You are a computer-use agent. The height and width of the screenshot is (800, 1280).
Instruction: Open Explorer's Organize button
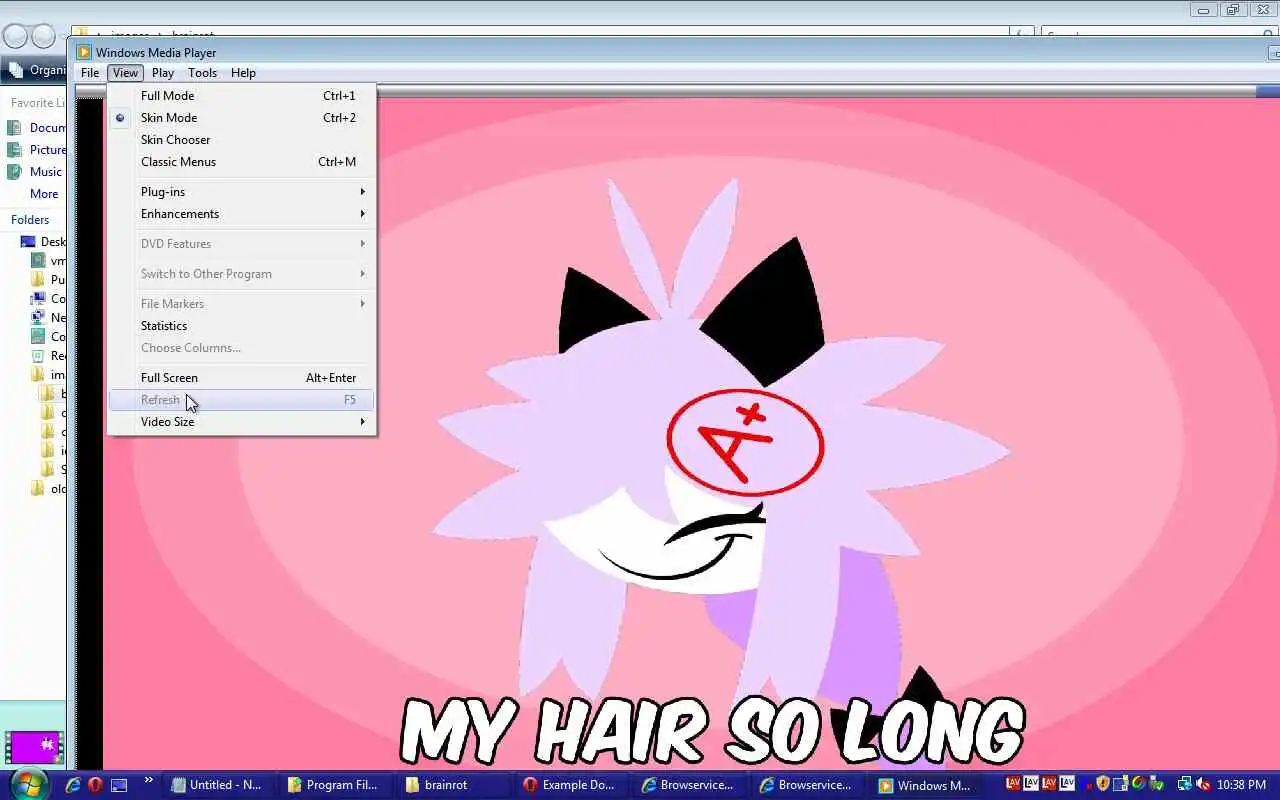(x=37, y=70)
